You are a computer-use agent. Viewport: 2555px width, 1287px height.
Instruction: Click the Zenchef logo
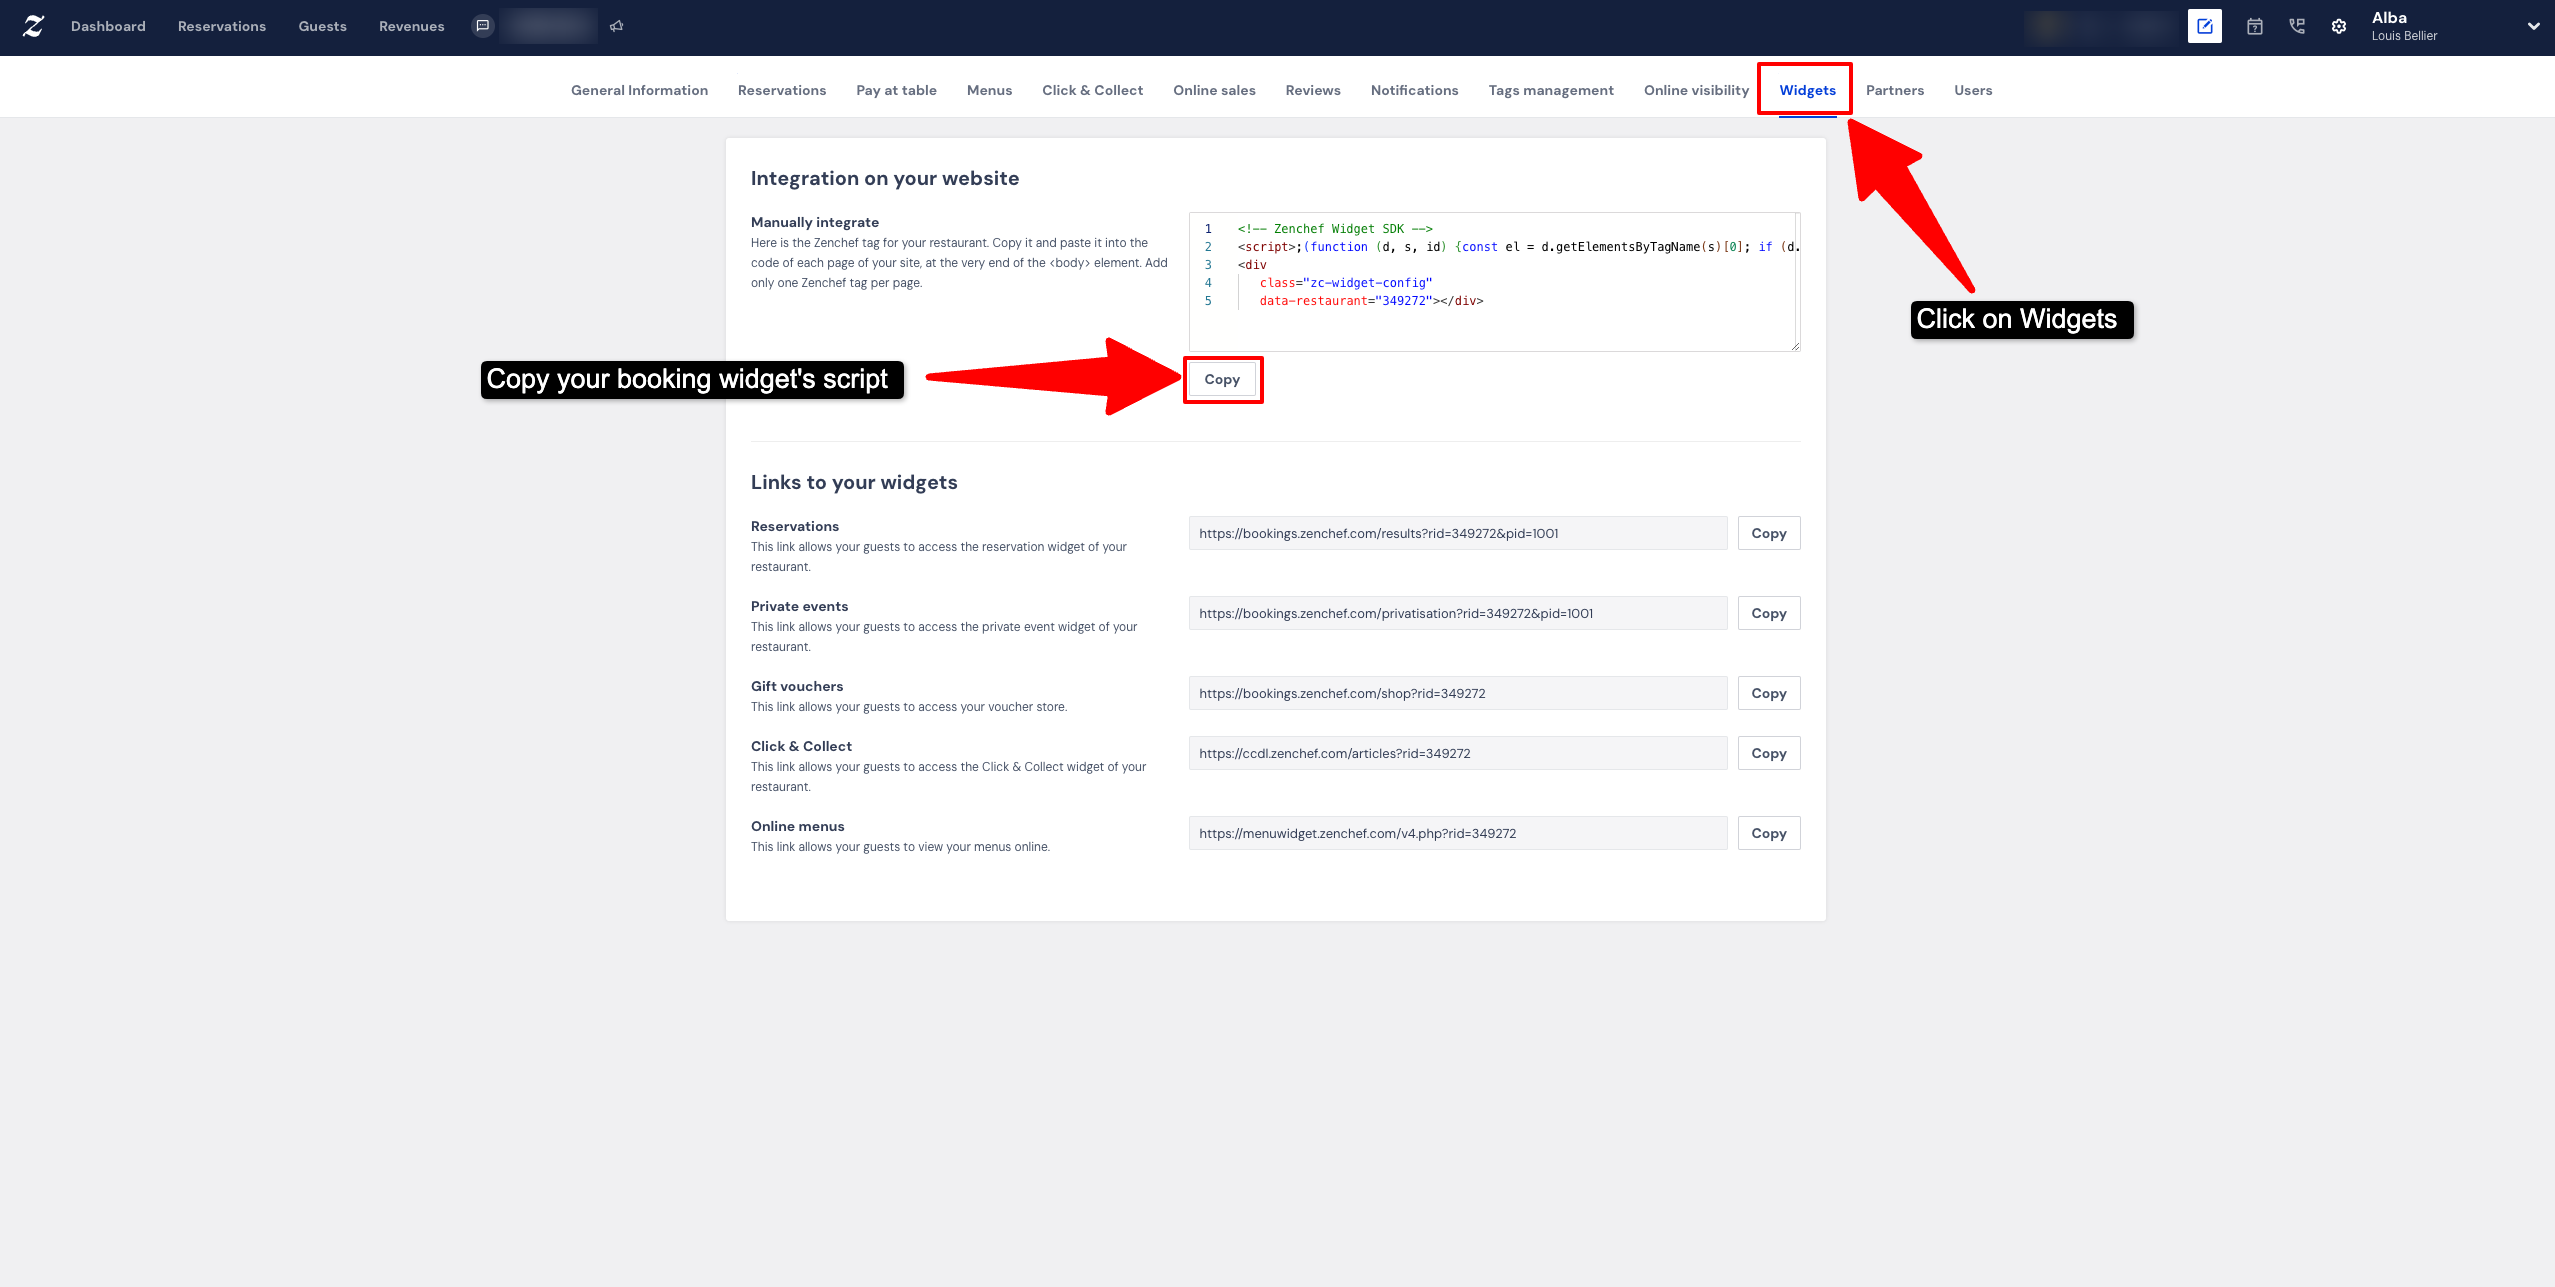[33, 26]
